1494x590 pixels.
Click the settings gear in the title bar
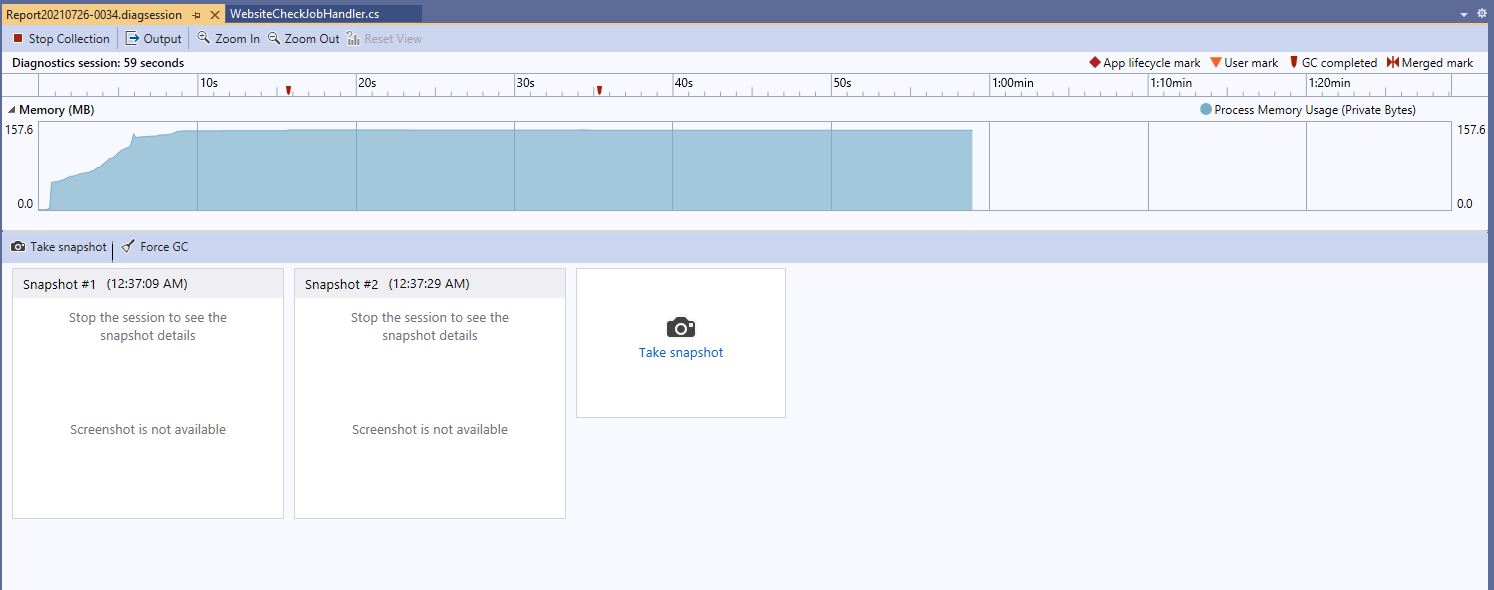pyautogui.click(x=1482, y=14)
